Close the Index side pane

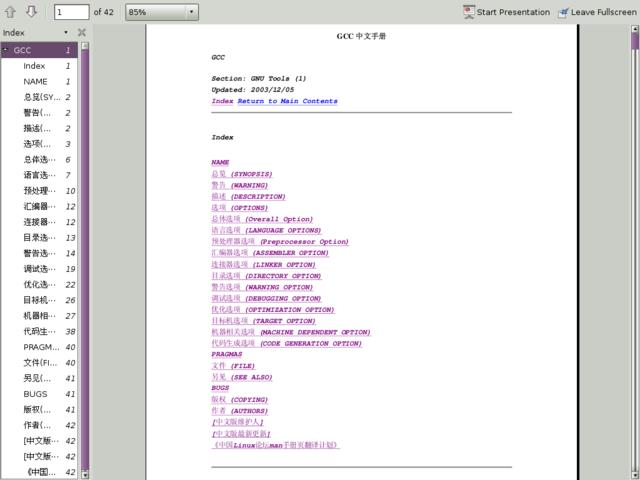click(82, 33)
